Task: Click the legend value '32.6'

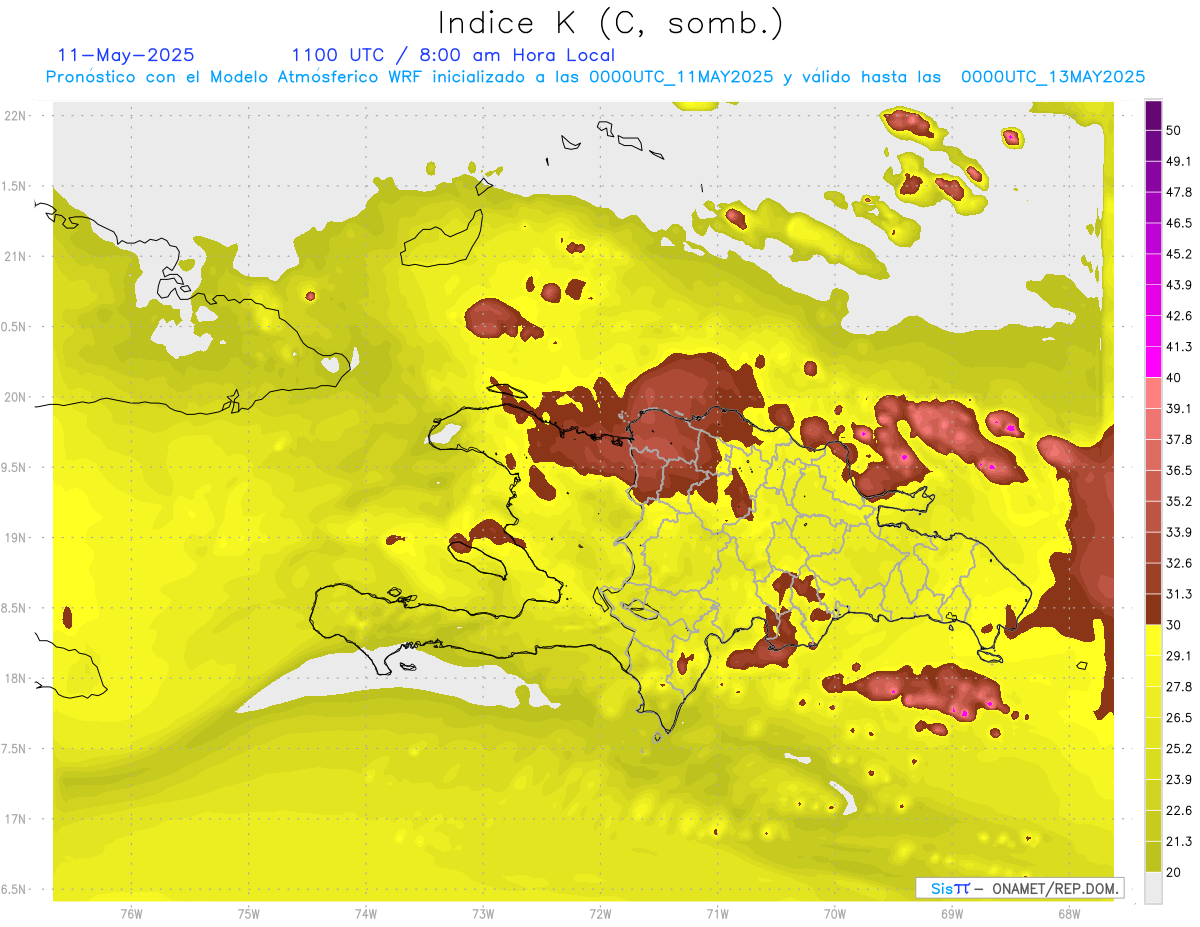Action: (1178, 563)
